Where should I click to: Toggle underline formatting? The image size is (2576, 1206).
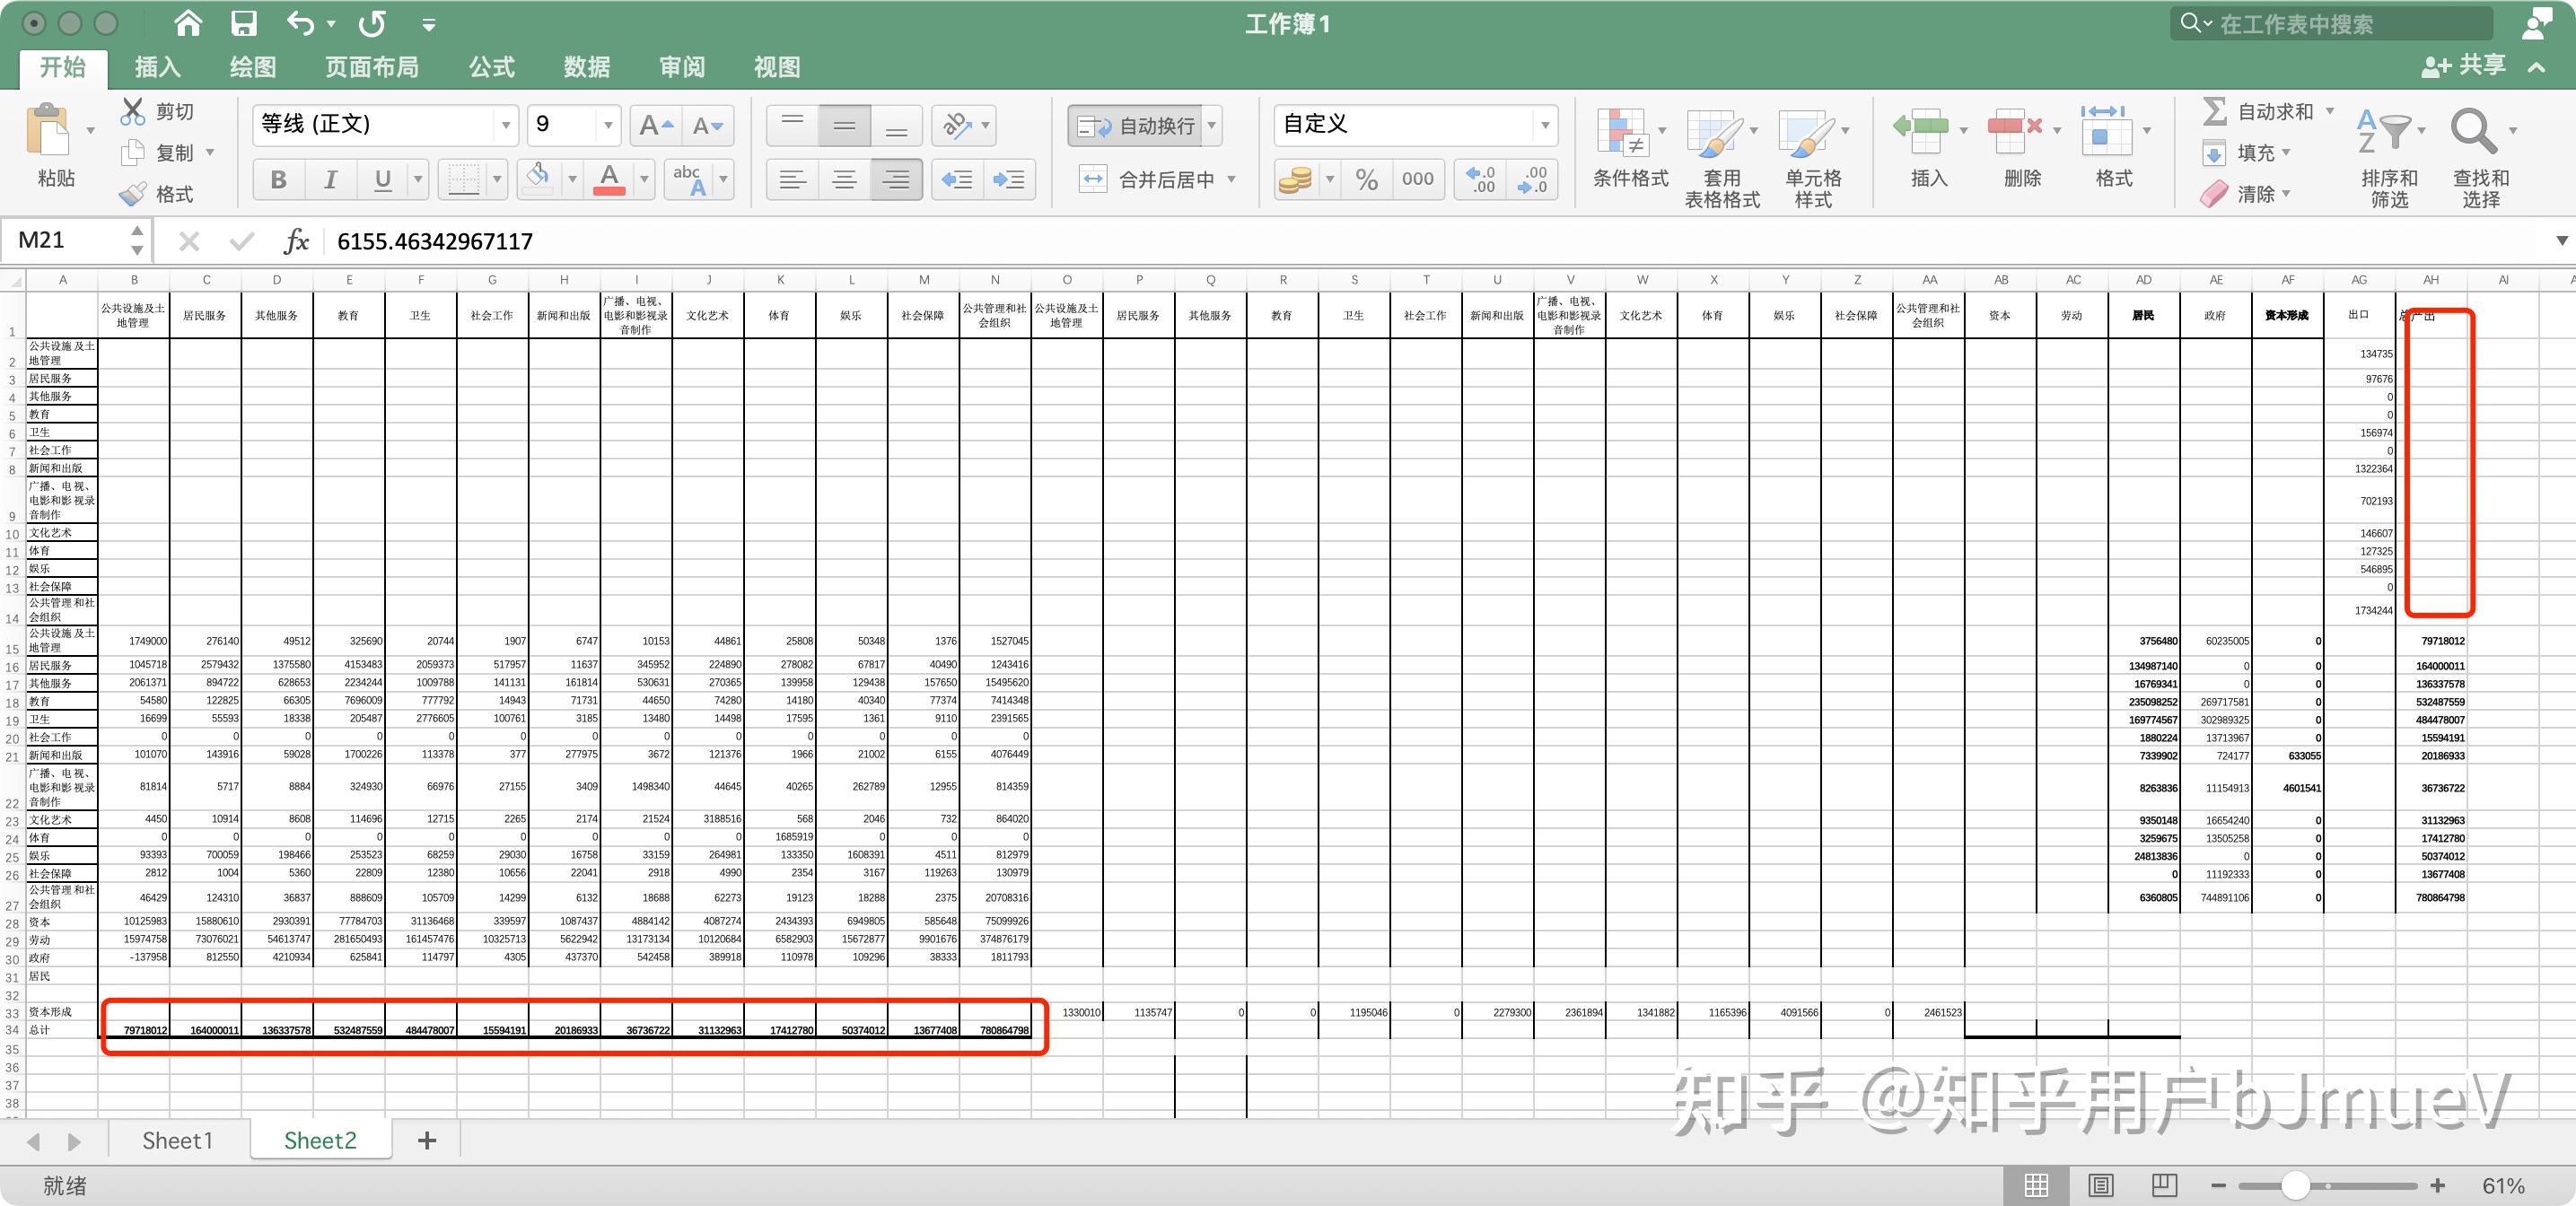pos(381,179)
